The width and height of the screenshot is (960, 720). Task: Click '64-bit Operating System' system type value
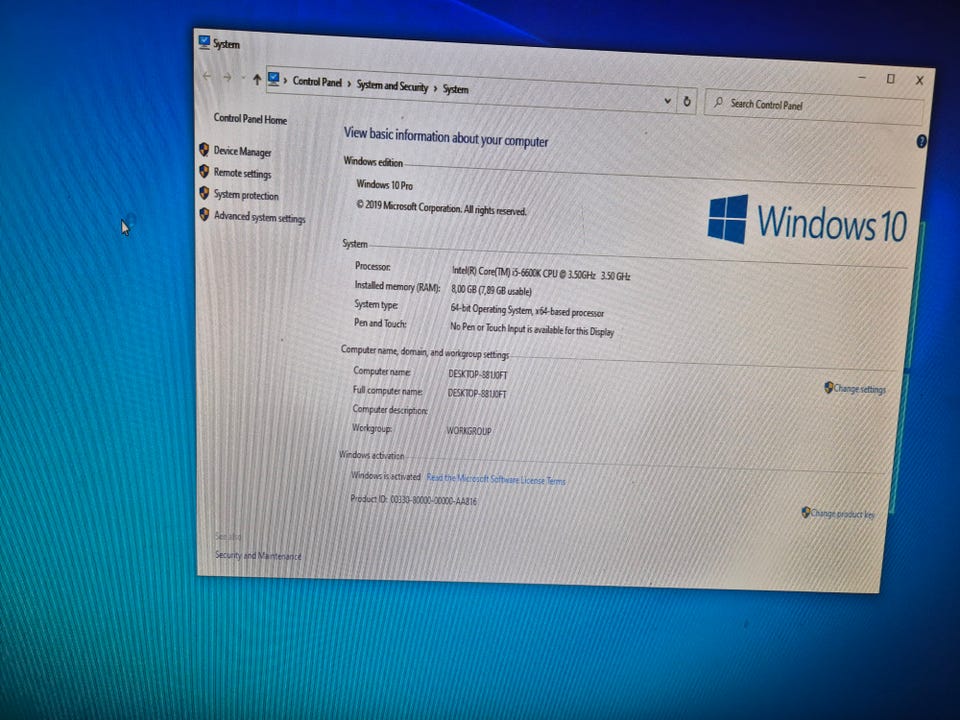490,309
